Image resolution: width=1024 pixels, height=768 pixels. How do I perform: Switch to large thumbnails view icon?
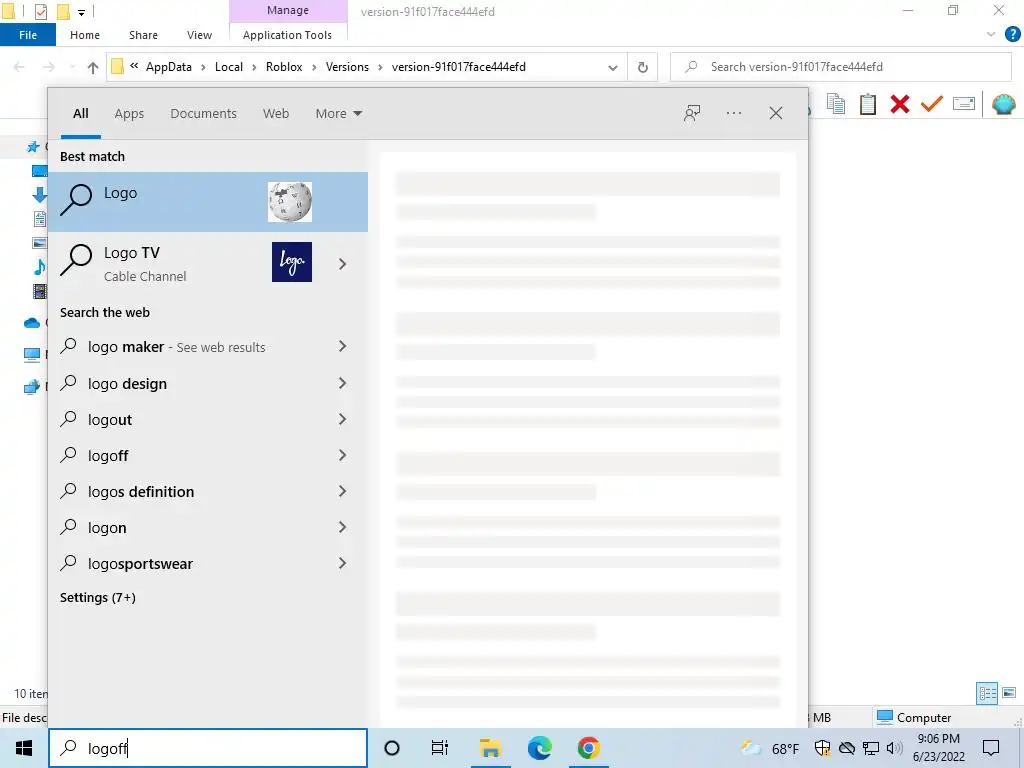(x=1009, y=693)
